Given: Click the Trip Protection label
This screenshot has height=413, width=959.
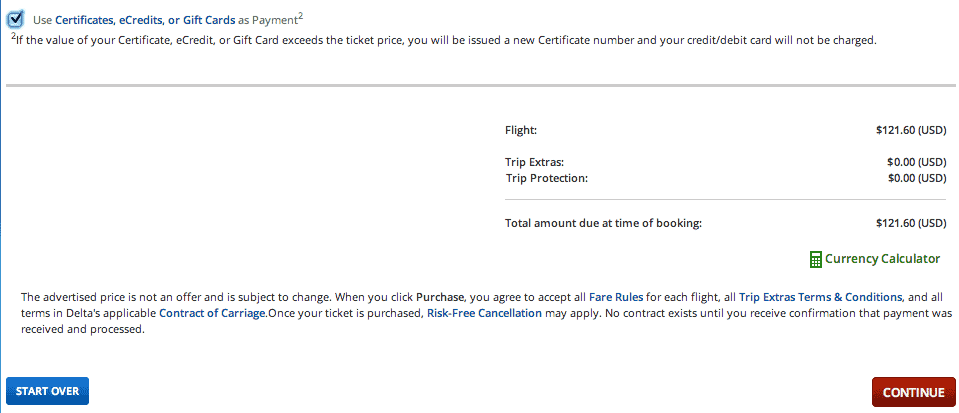Looking at the screenshot, I should [546, 178].
